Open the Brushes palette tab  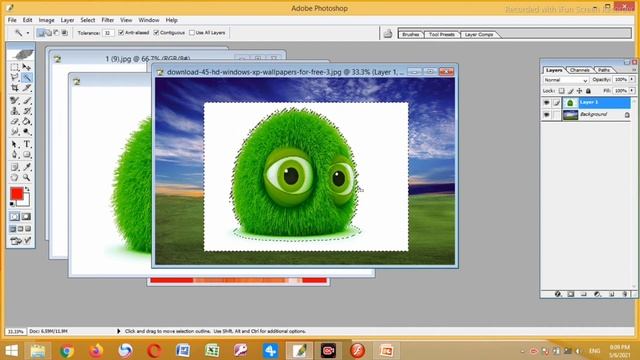(x=411, y=34)
